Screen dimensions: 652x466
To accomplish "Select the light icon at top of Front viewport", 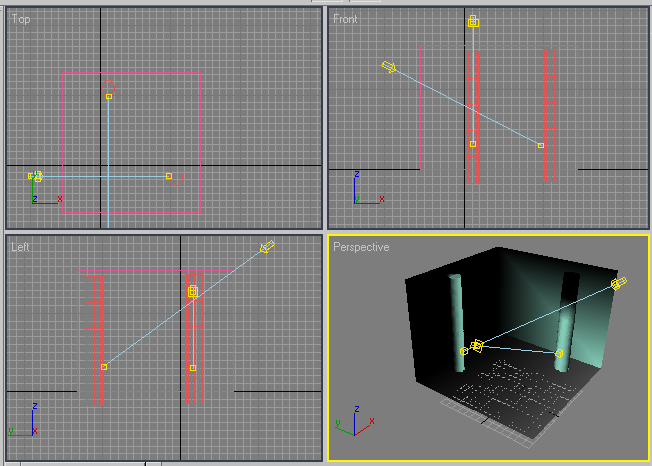I will coord(473,21).
